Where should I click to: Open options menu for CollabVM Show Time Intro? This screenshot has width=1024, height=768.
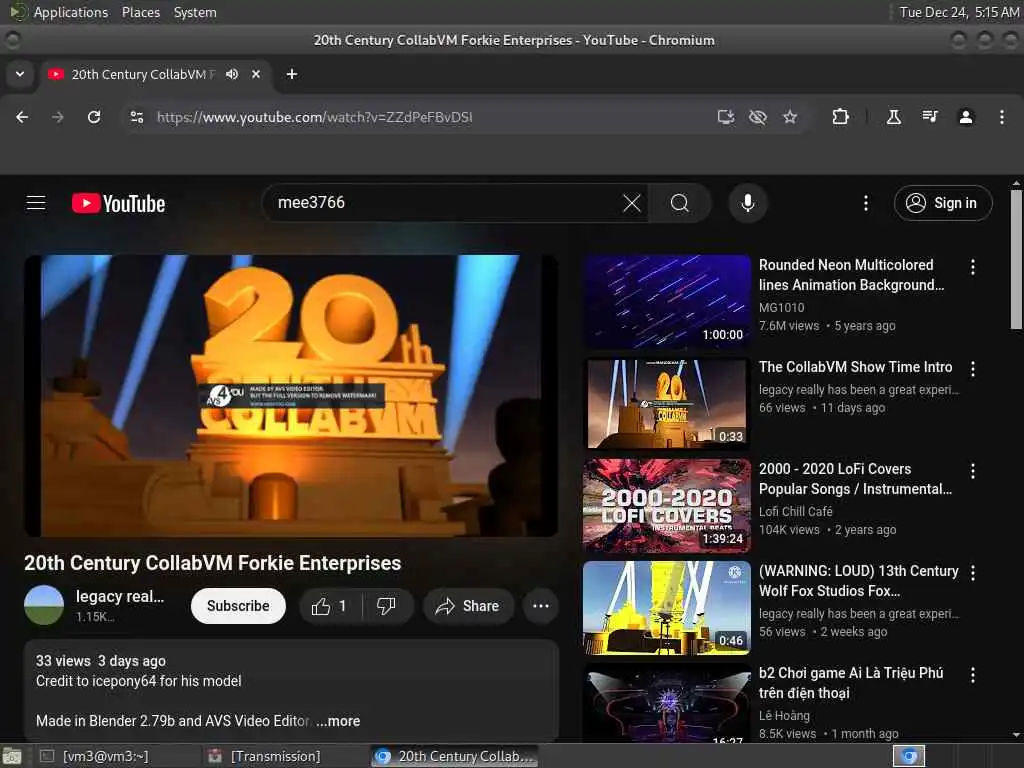point(972,369)
